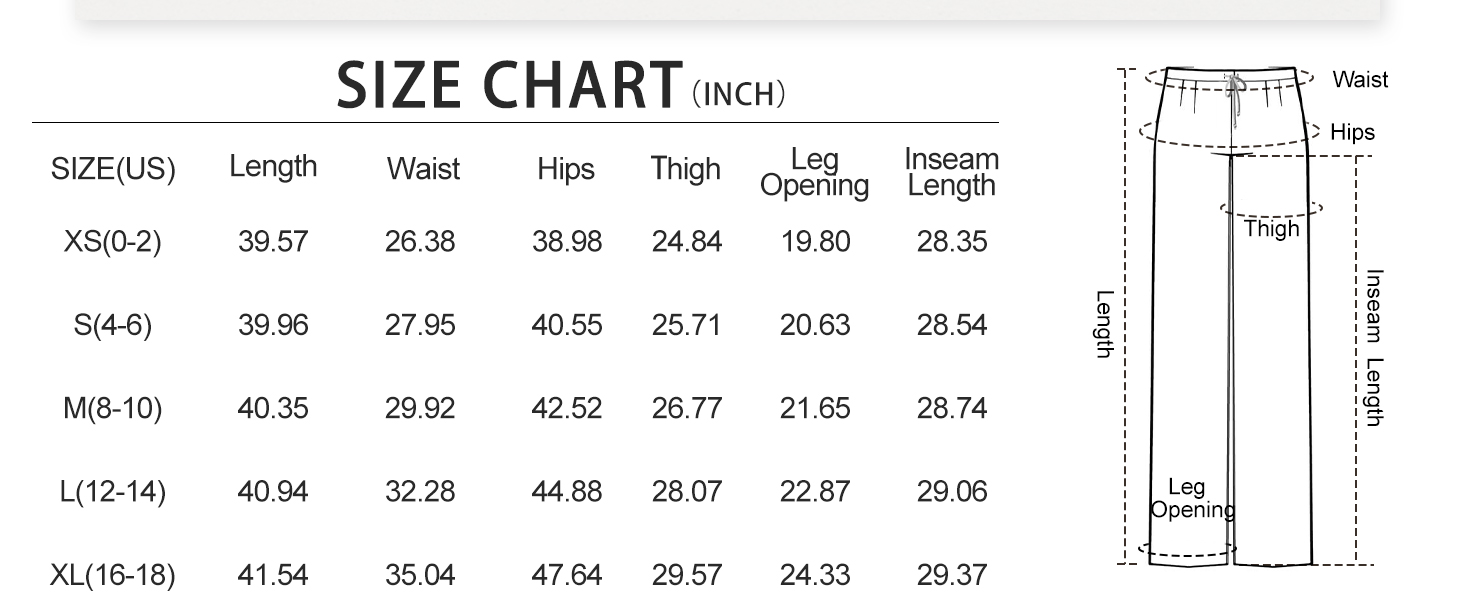
Task: Click the L(12-14) size row label
Action: 112,492
